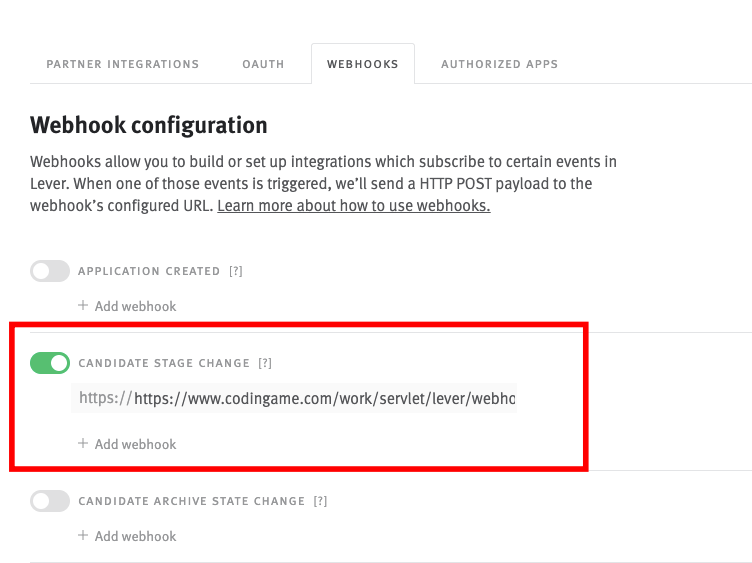Click the Application Created label
The image size is (752, 563).
click(149, 271)
